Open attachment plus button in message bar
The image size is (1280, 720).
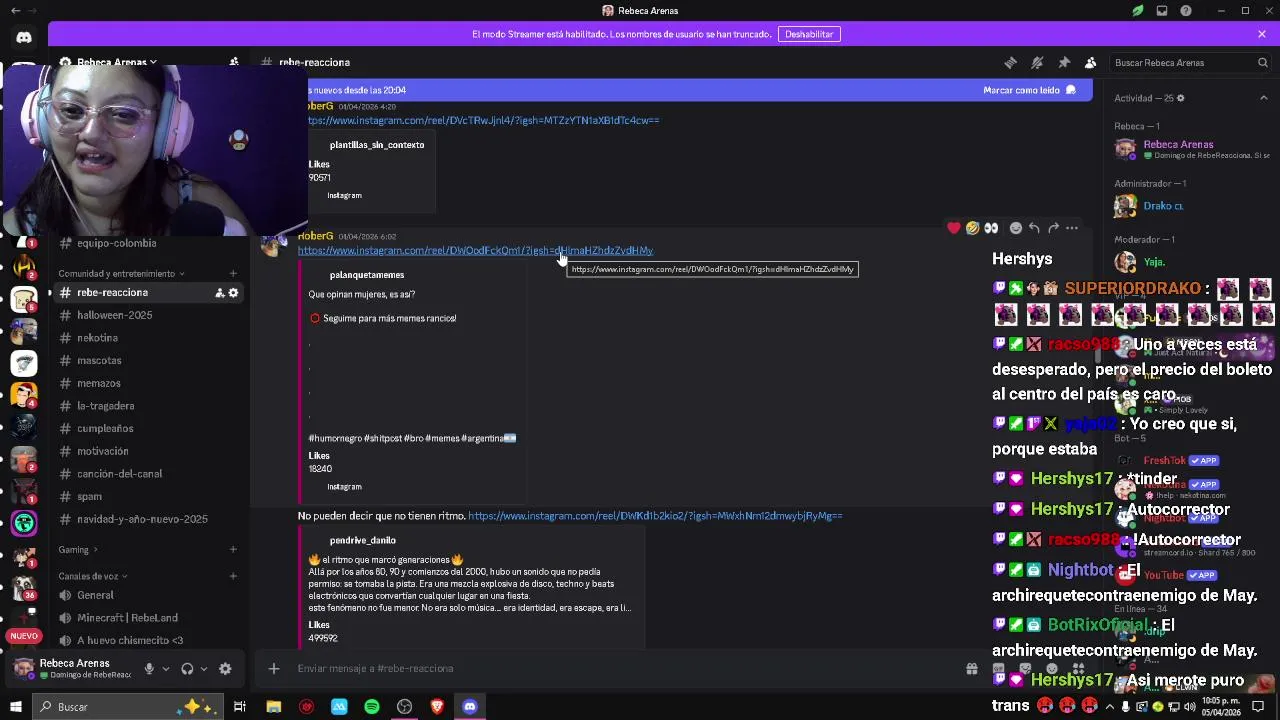[x=273, y=669]
